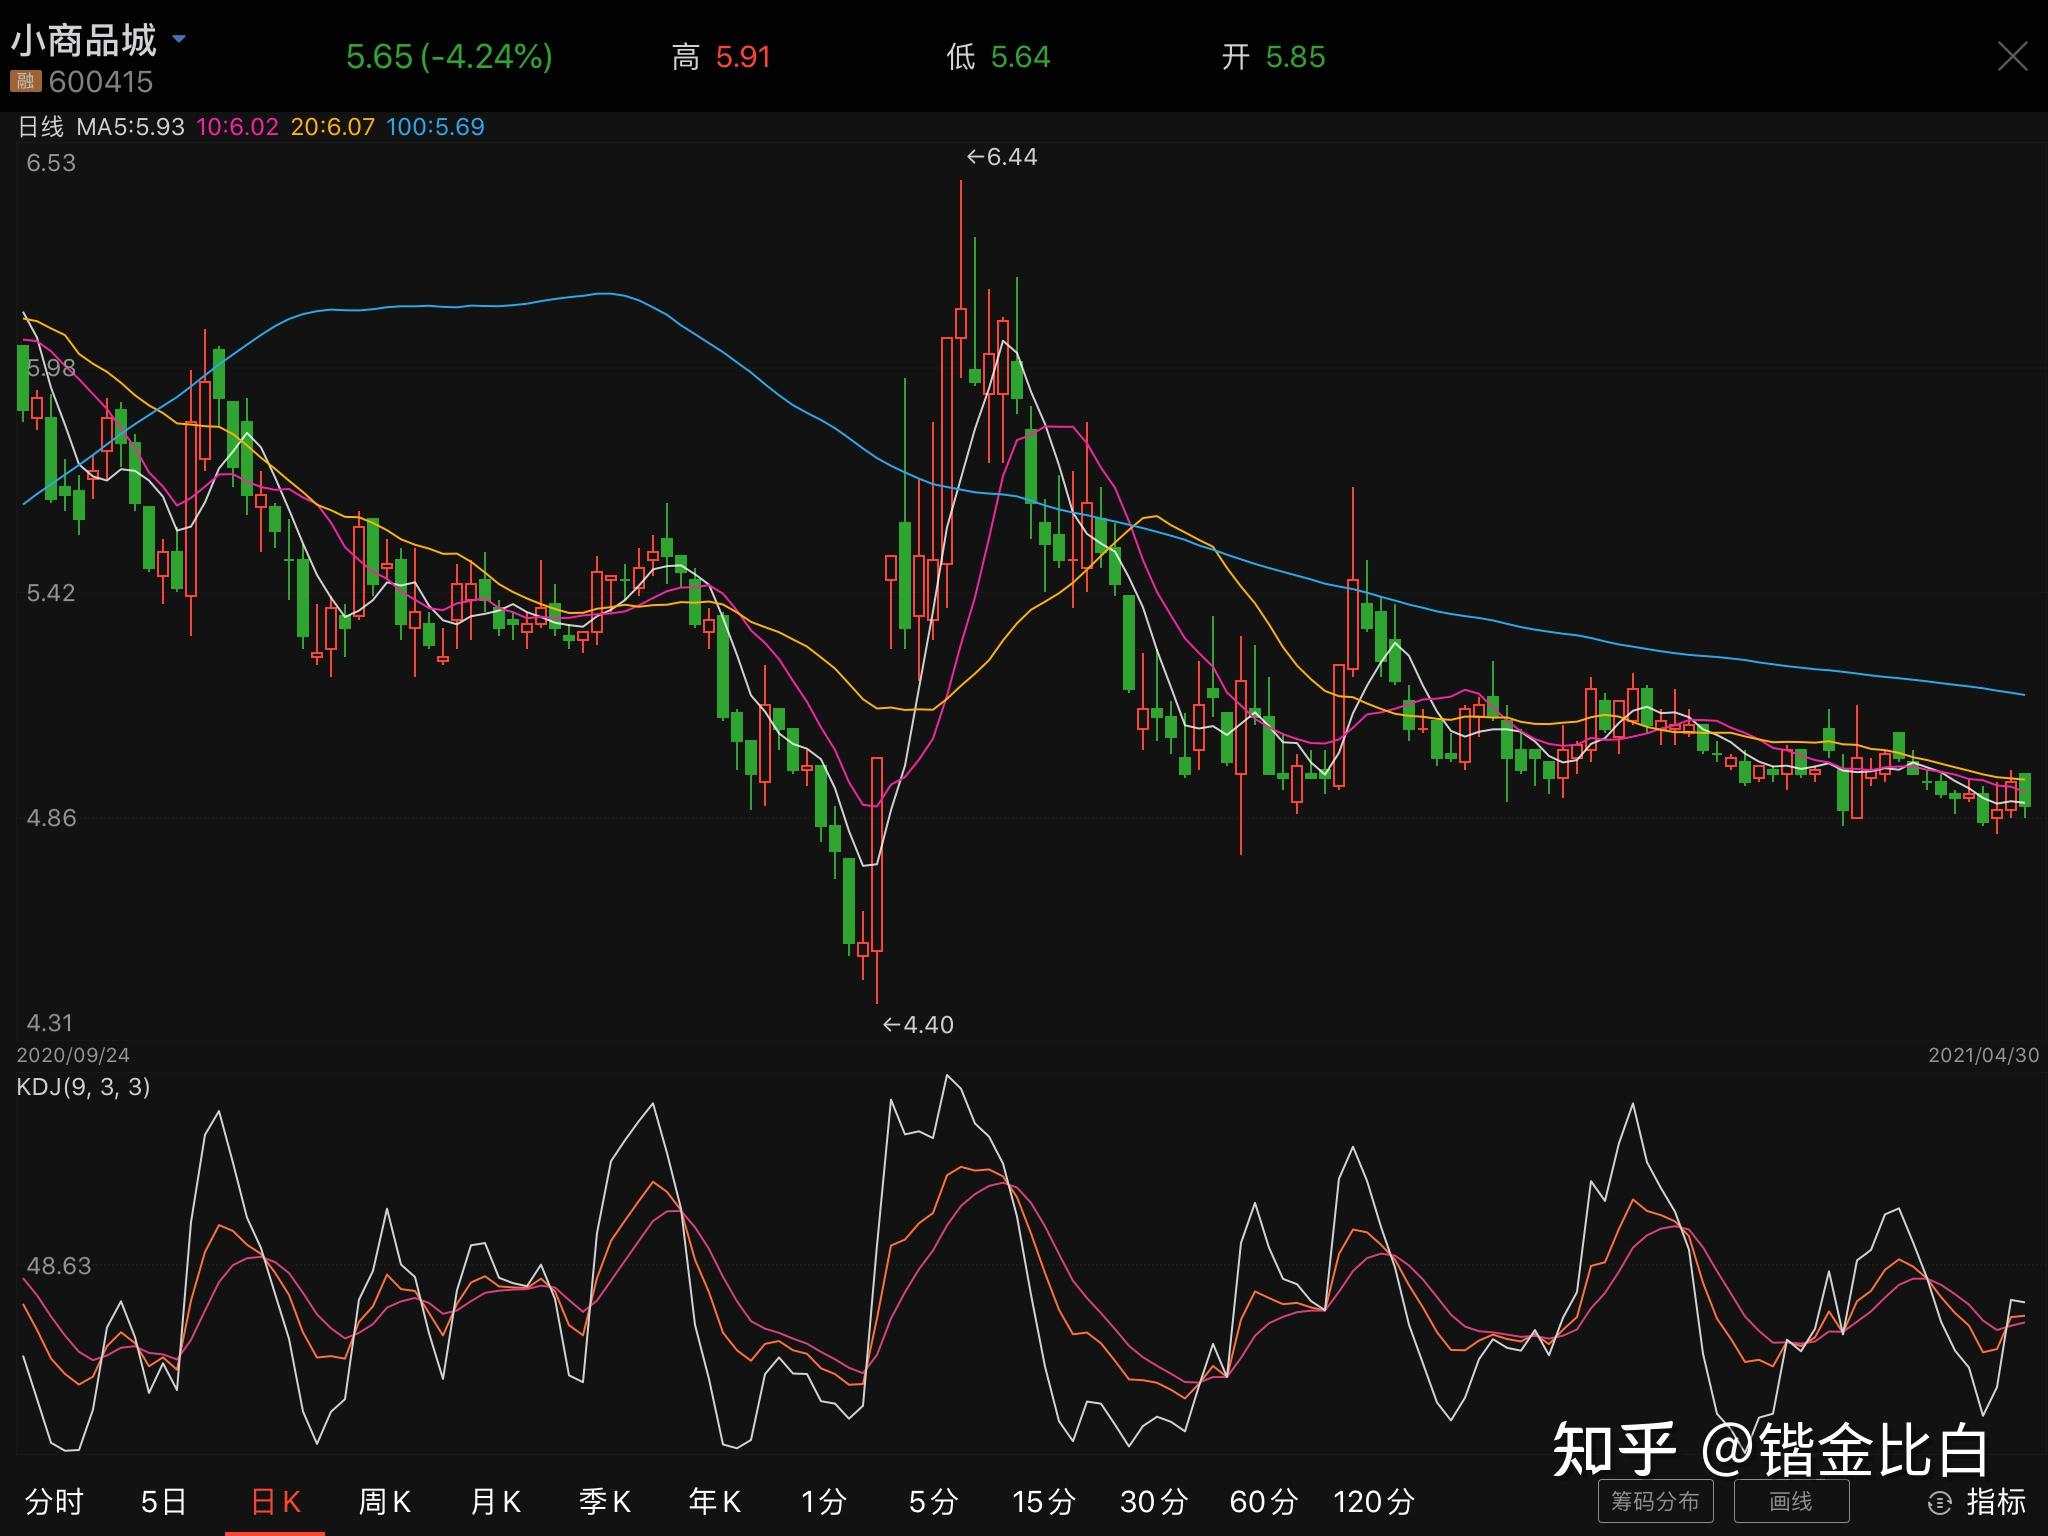
Task: Open the 筹码分布 chip distribution button
Action: [1655, 1501]
